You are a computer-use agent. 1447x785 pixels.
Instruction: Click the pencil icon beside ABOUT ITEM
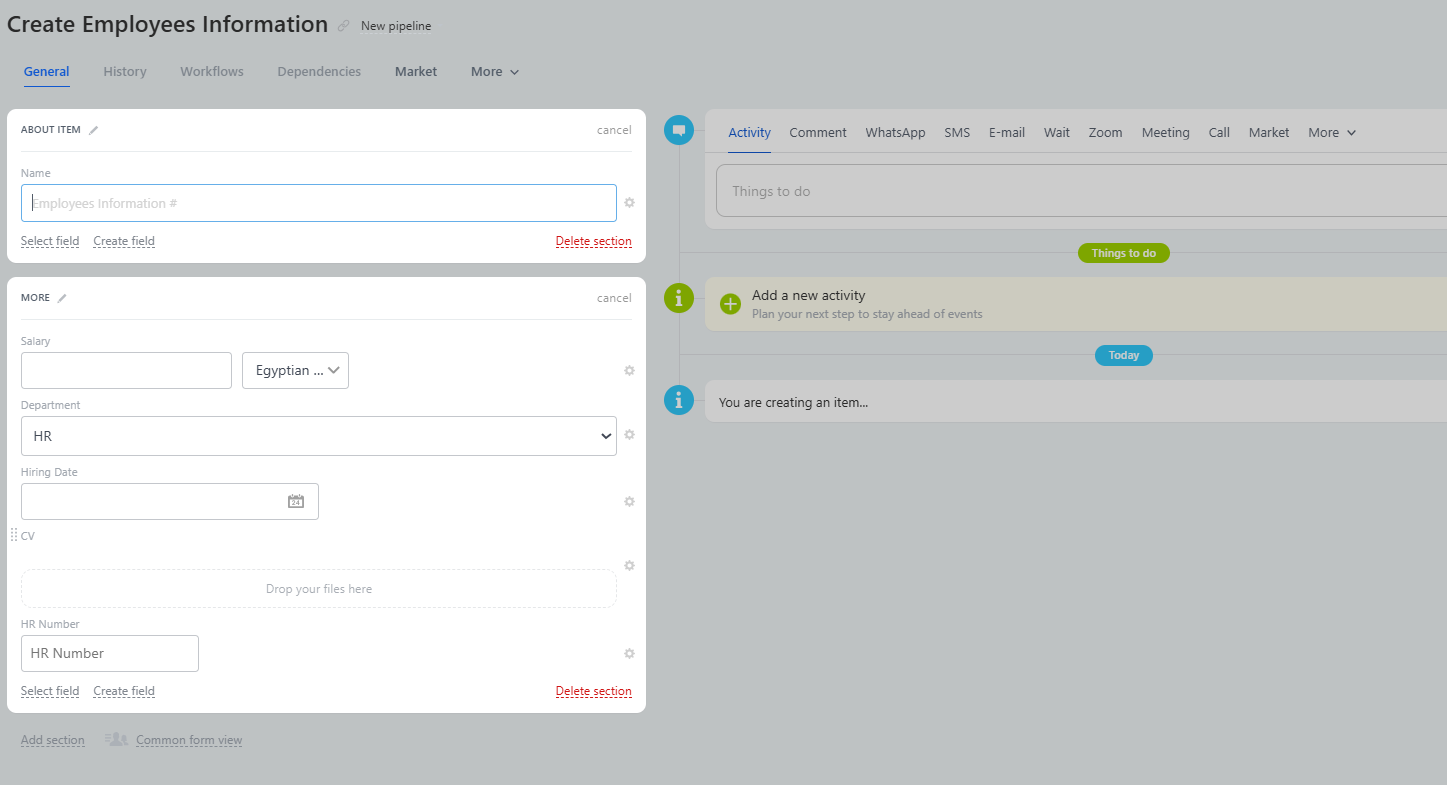94,130
